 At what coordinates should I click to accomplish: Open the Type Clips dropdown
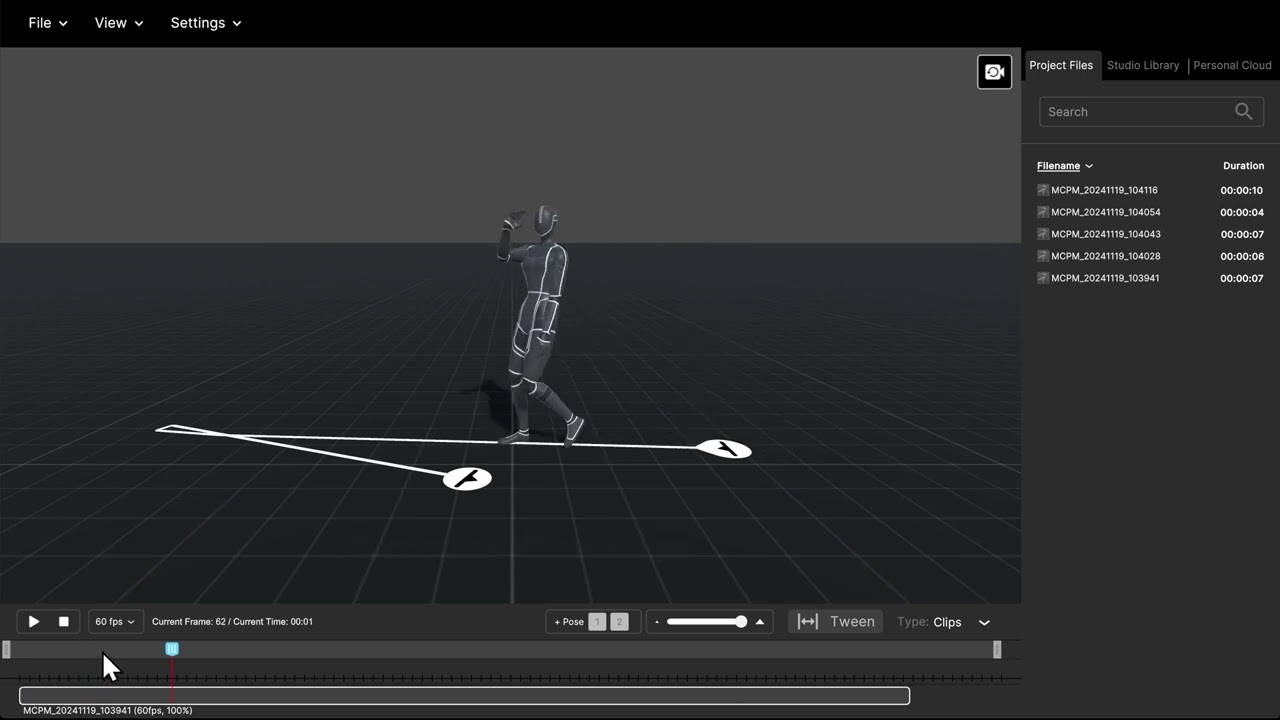pos(943,622)
